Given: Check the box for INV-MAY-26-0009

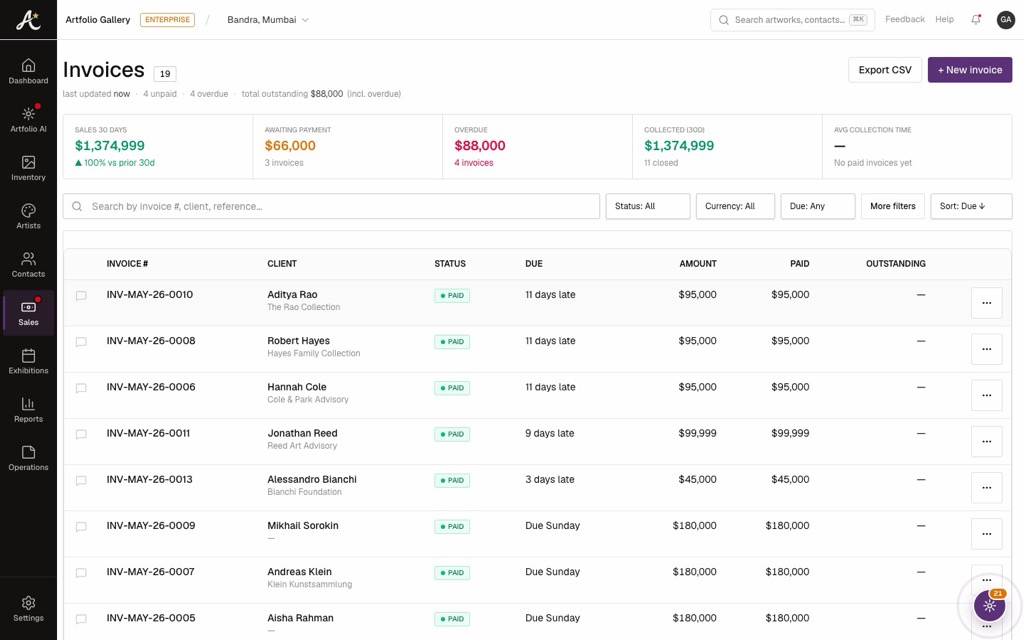Looking at the screenshot, I should pyautogui.click(x=81, y=527).
